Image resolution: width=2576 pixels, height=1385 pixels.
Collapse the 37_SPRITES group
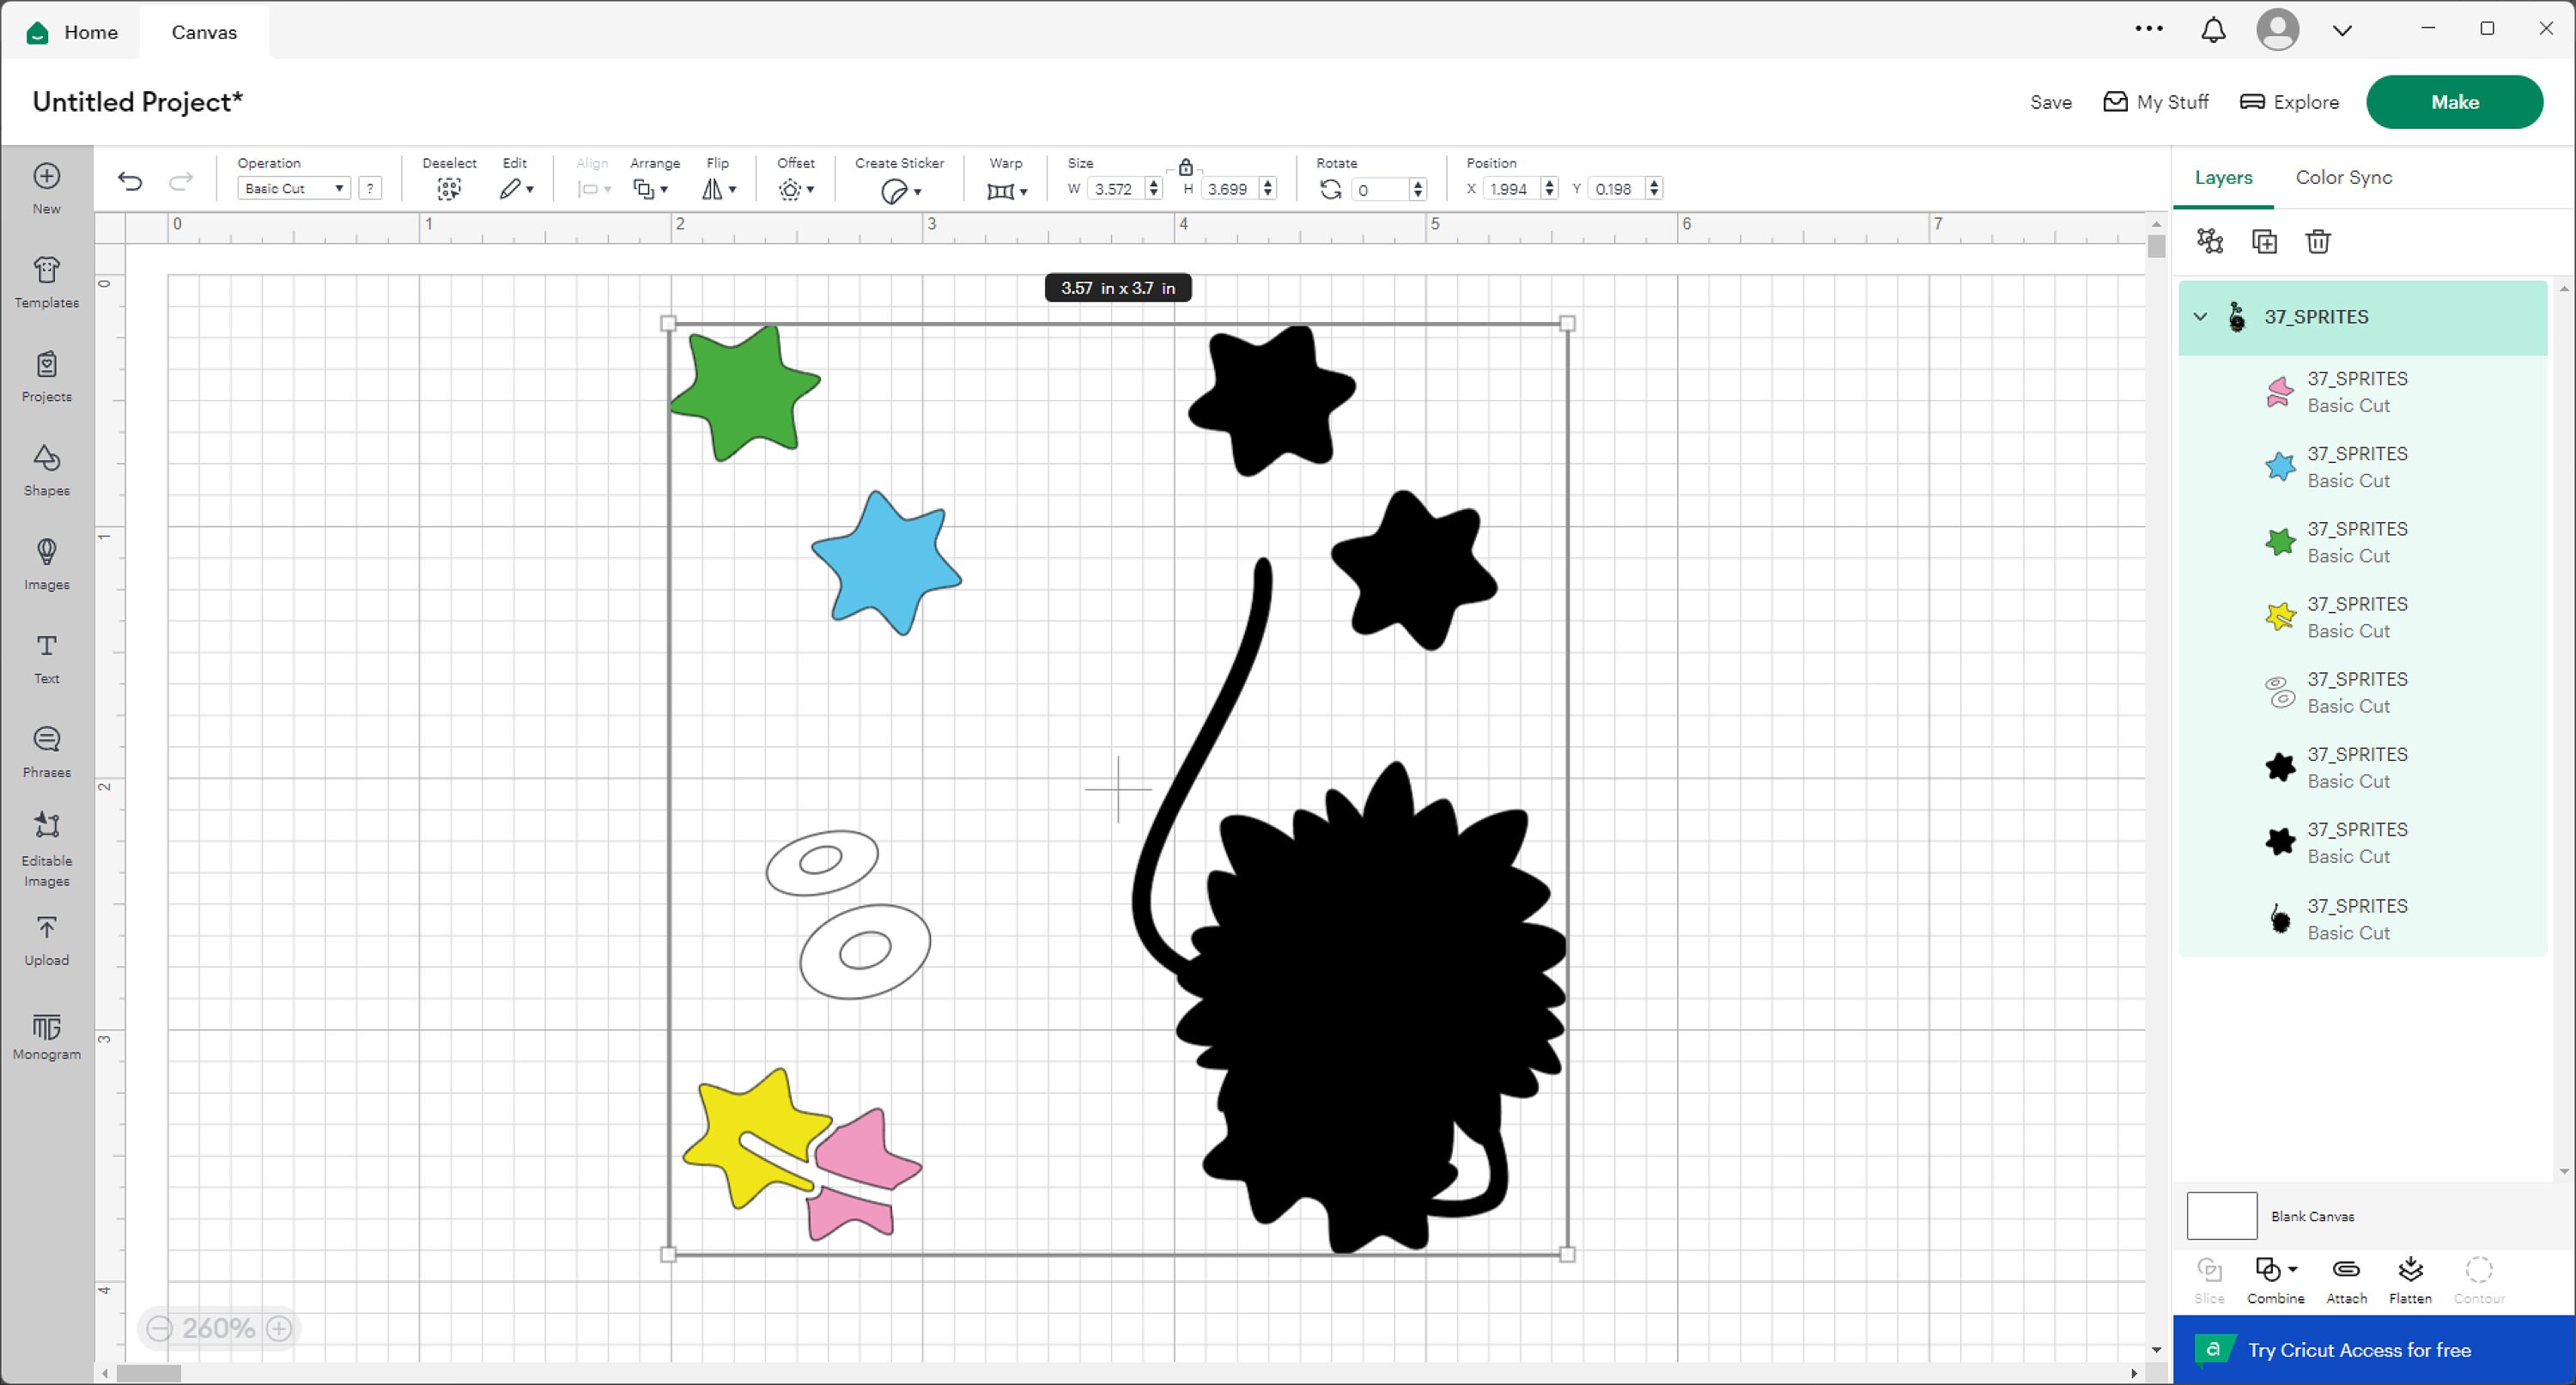2200,316
